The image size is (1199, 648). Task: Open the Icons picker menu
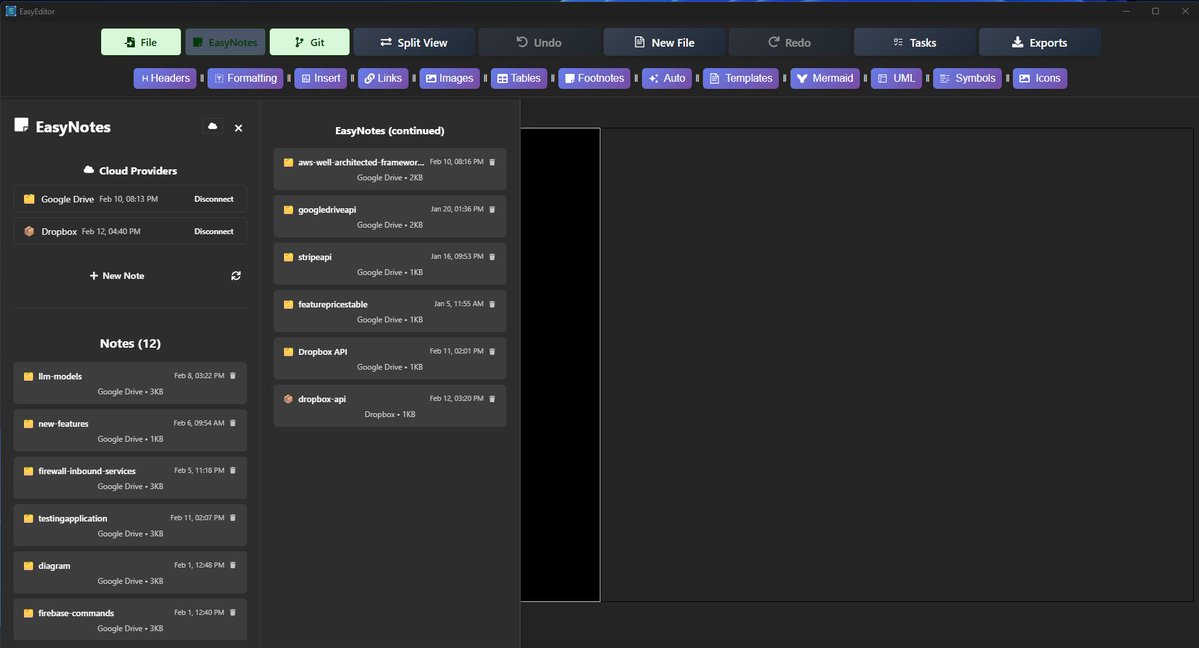[1040, 78]
